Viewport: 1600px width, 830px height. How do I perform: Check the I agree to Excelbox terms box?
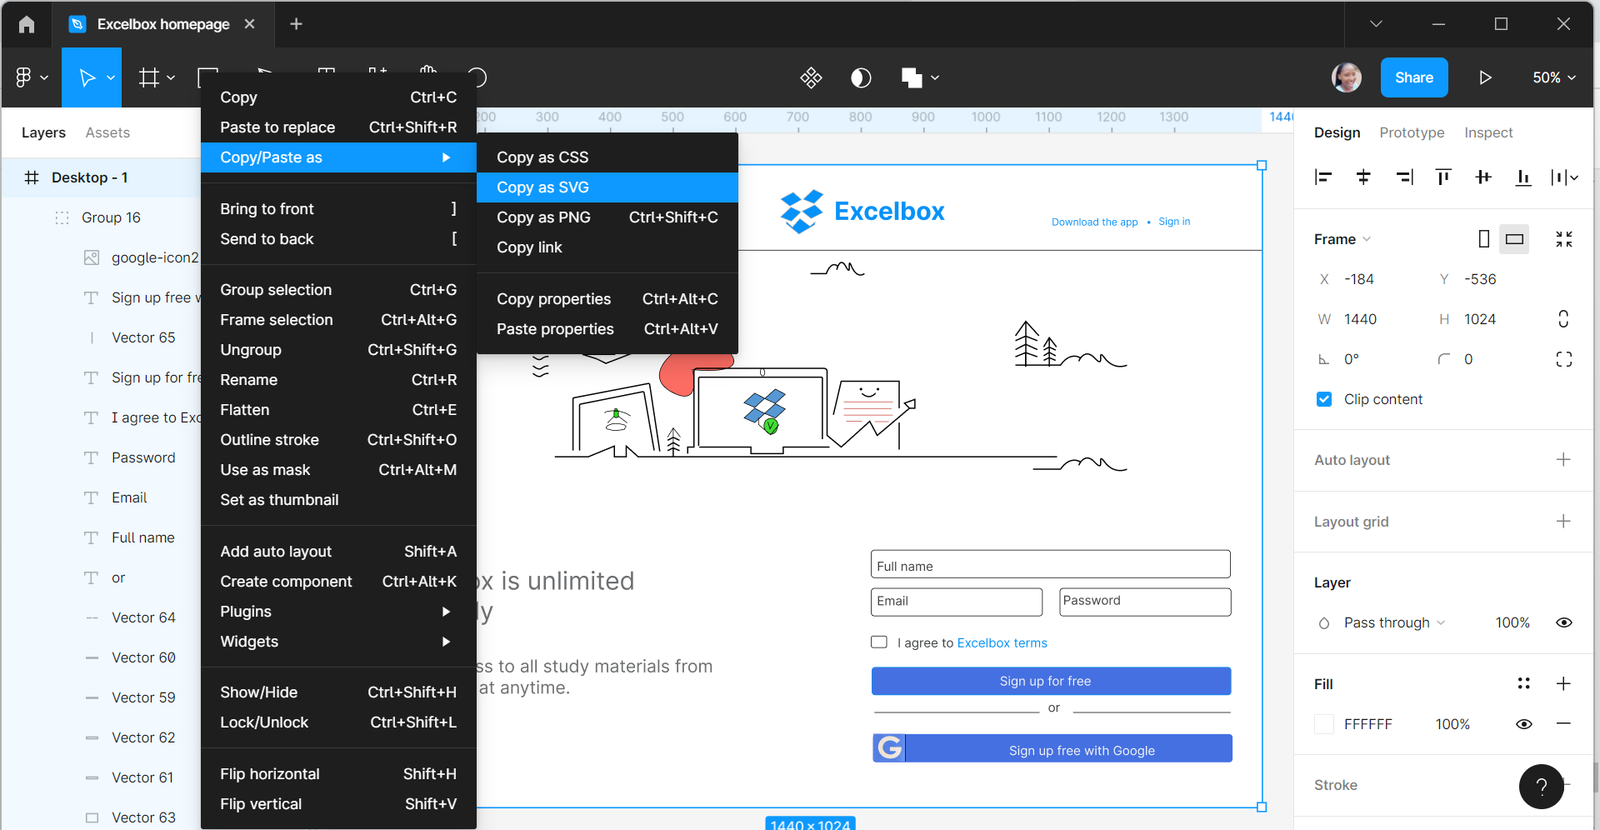(x=879, y=642)
